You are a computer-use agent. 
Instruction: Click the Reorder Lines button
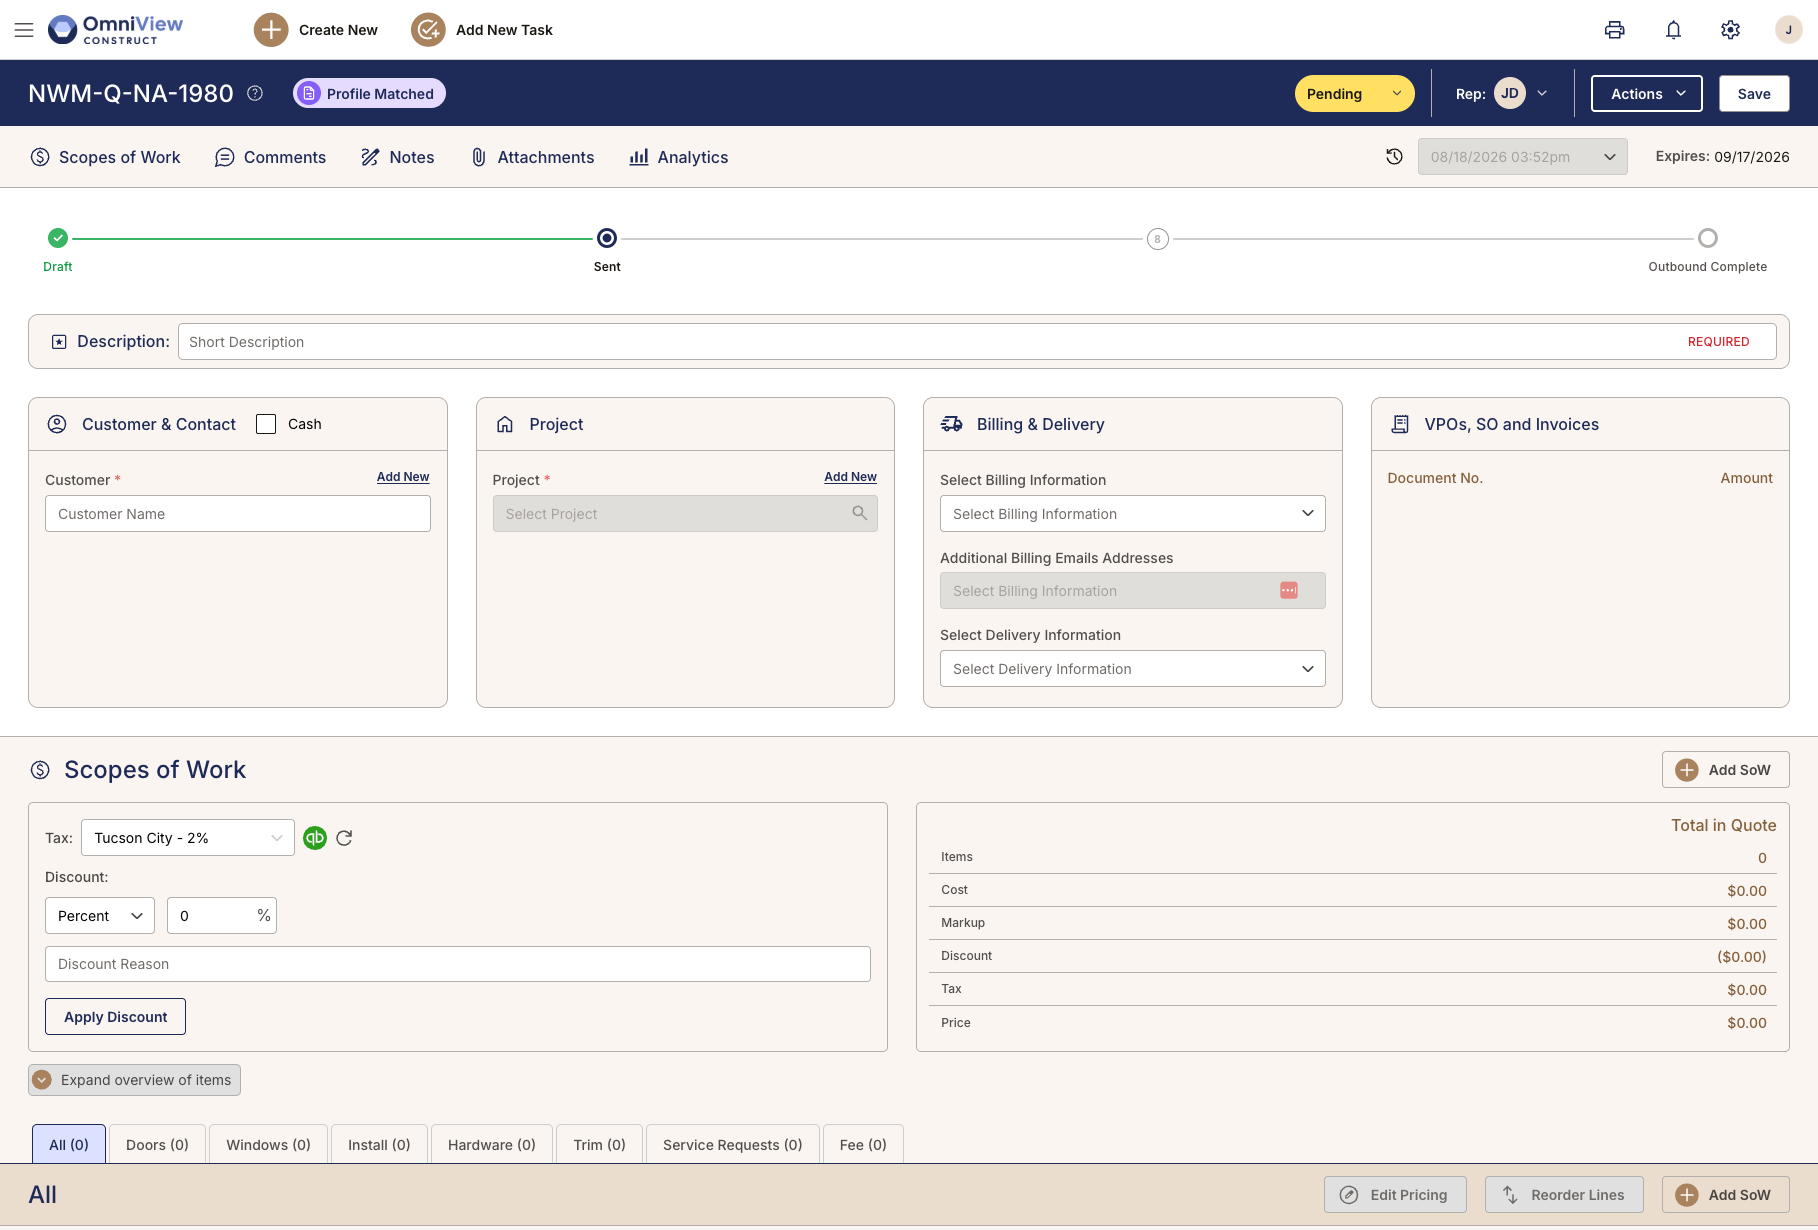[1564, 1195]
